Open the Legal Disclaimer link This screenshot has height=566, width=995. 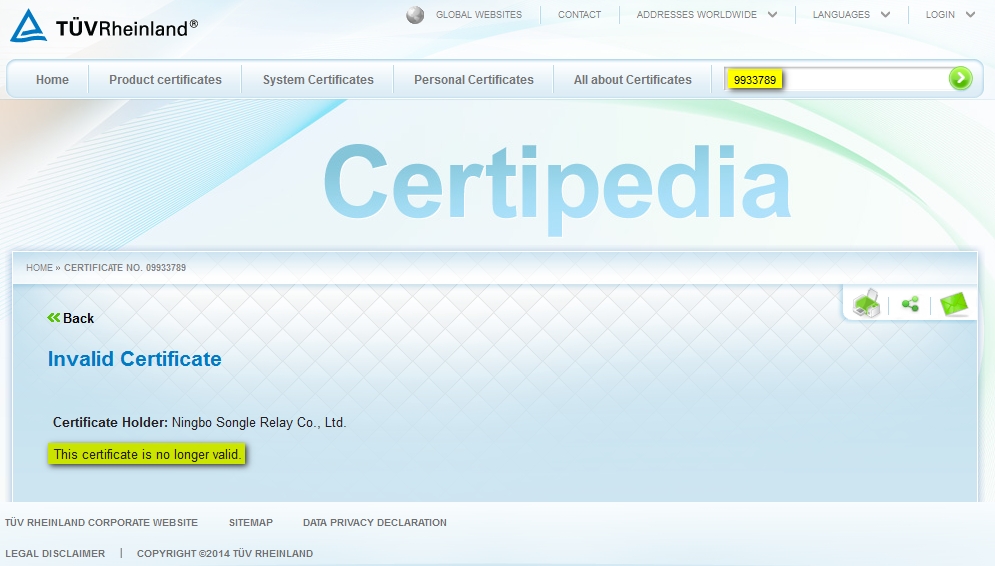55,554
